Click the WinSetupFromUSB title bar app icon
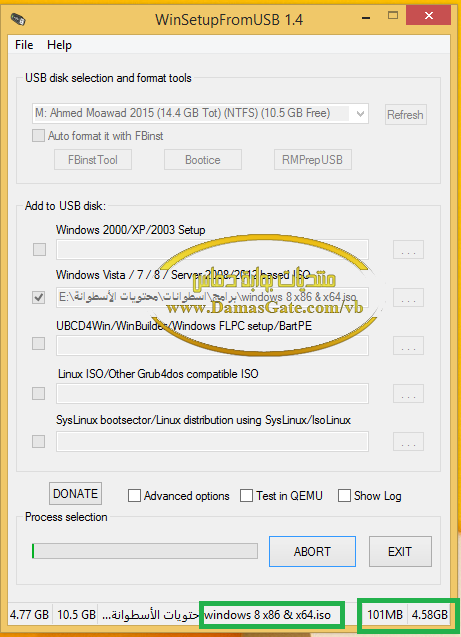This screenshot has width=461, height=637. click(18, 19)
